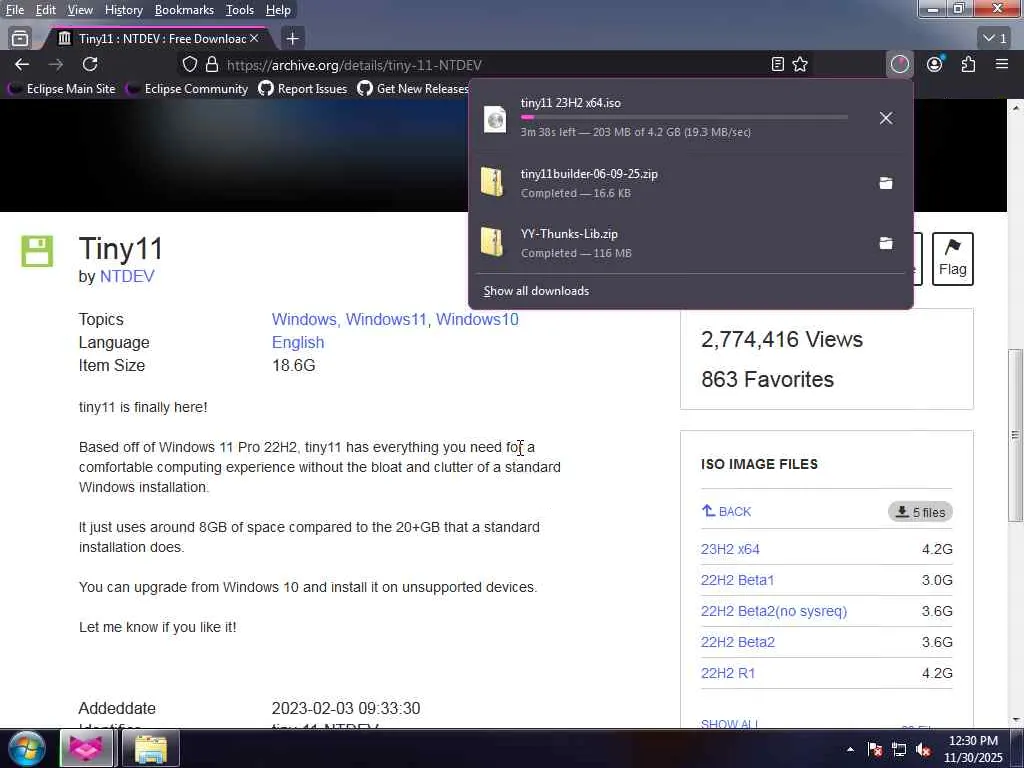Screen dimensions: 1024x768
Task: Open the Get New Releases bookmark
Action: click(x=413, y=88)
